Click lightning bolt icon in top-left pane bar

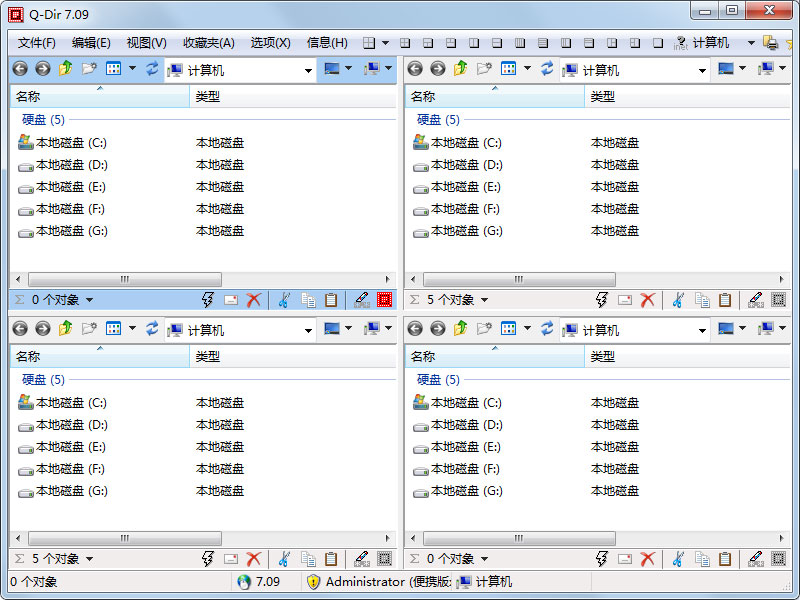coord(208,300)
